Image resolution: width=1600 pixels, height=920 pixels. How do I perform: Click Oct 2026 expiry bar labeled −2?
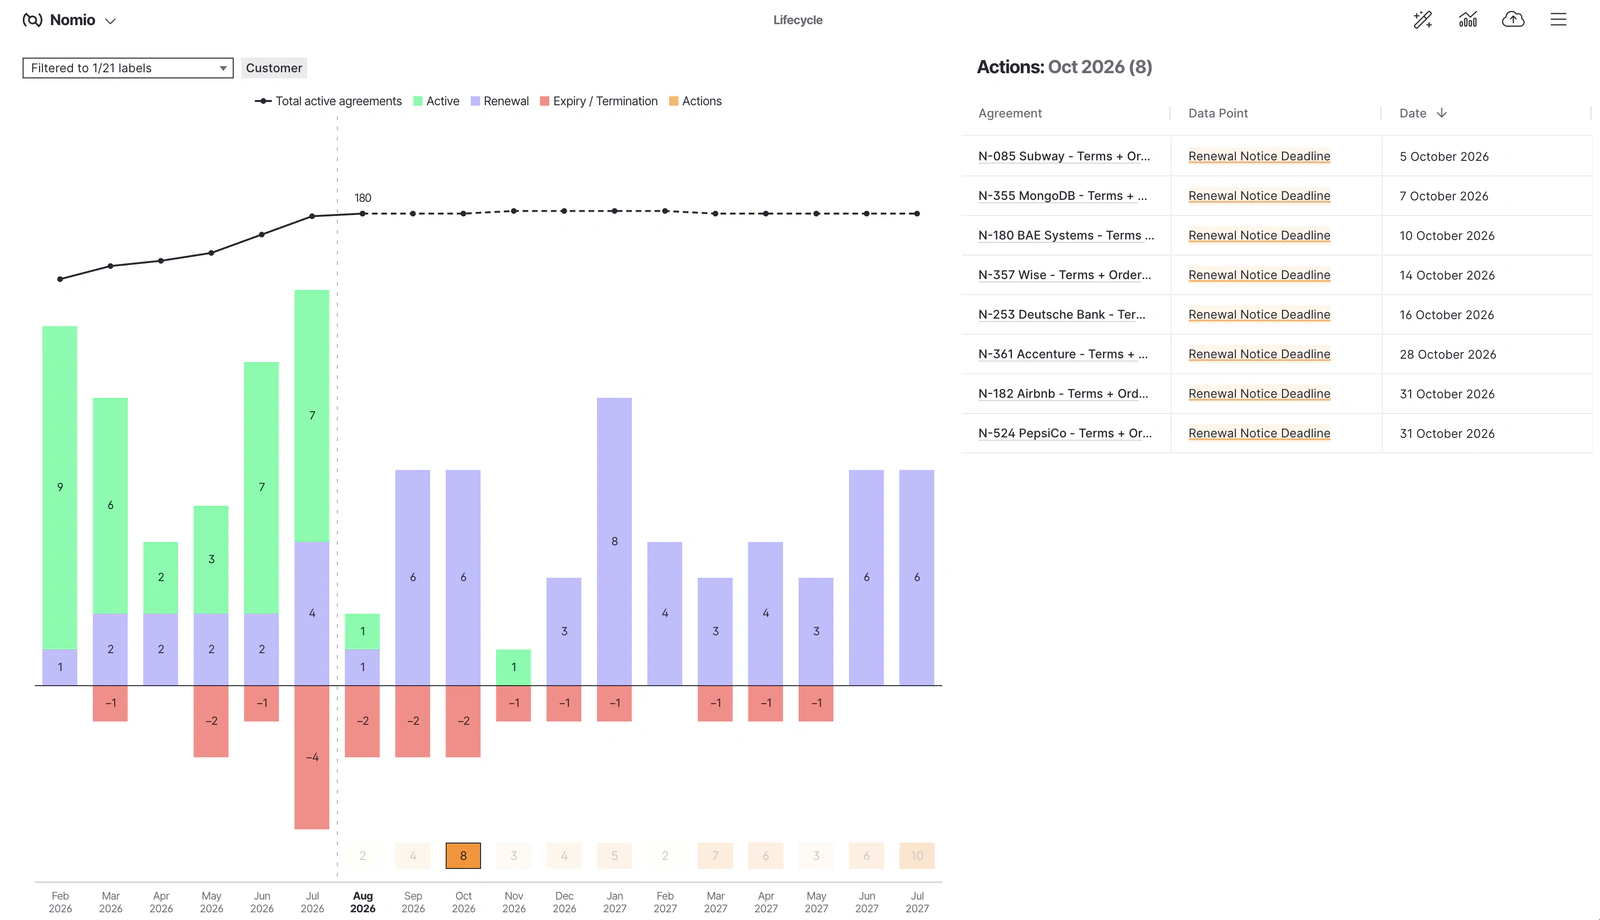pos(463,721)
